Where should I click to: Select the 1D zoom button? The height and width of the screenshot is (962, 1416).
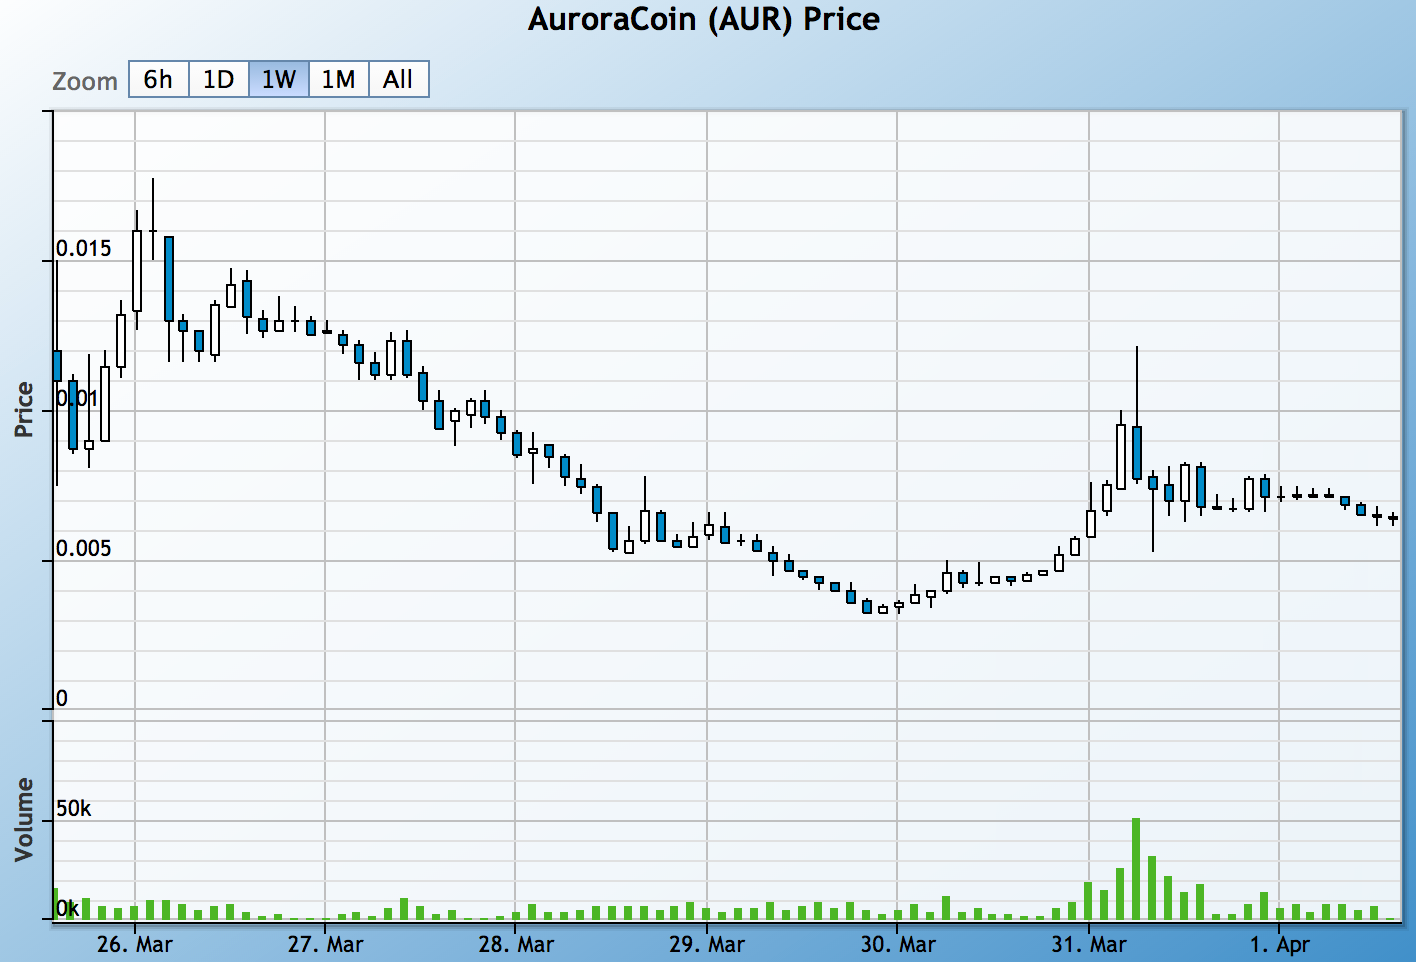click(219, 80)
